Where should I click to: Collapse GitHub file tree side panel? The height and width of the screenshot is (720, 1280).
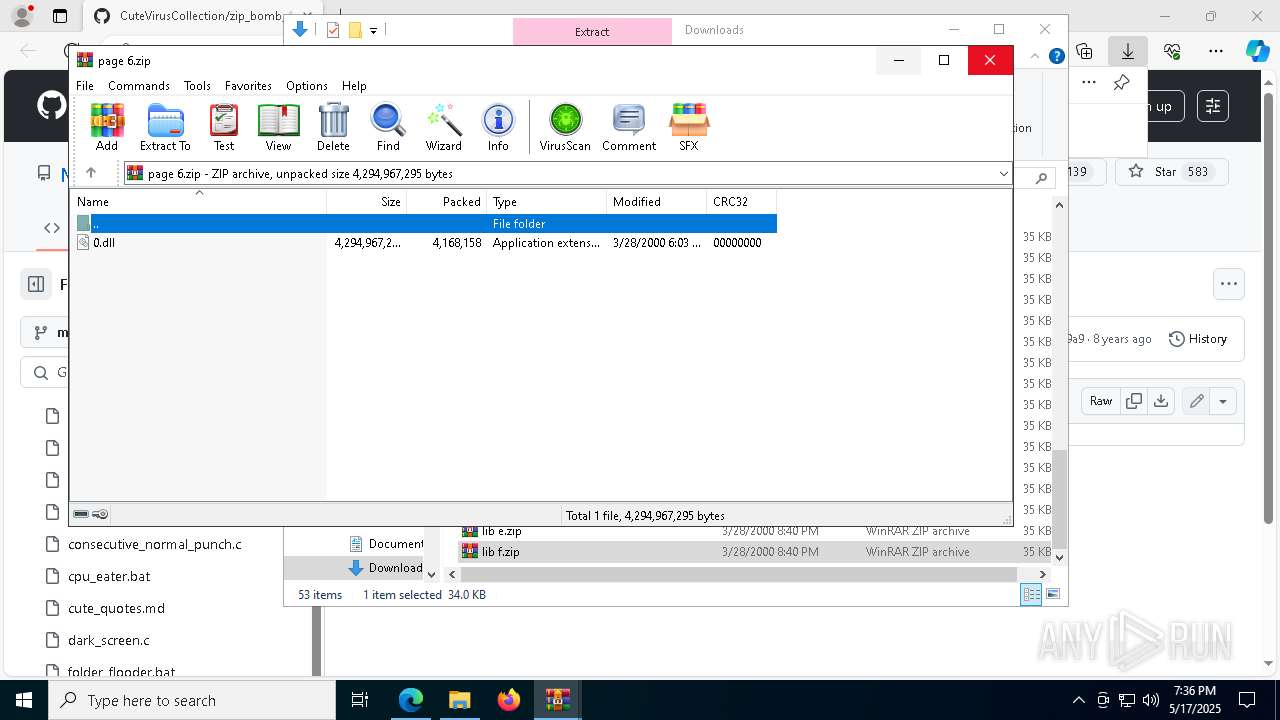[x=36, y=284]
